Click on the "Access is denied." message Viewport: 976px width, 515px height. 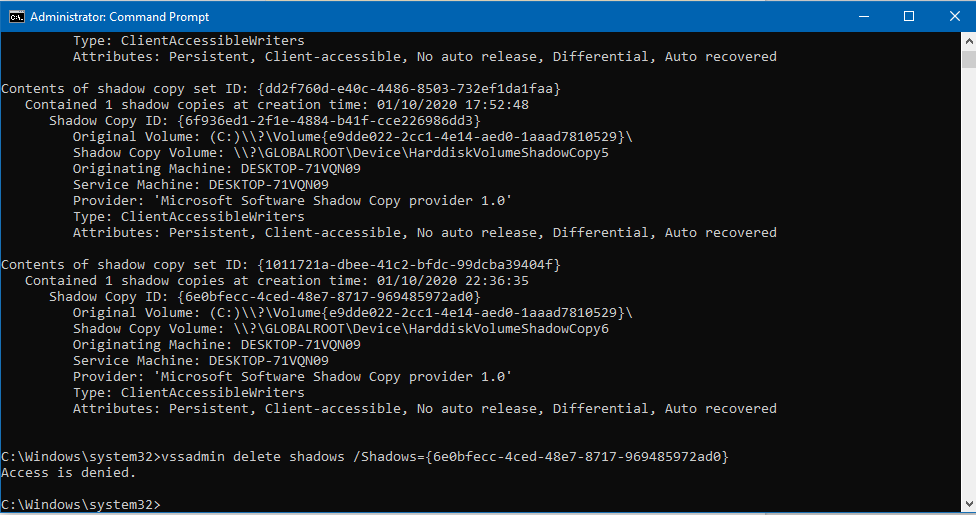pos(68,473)
